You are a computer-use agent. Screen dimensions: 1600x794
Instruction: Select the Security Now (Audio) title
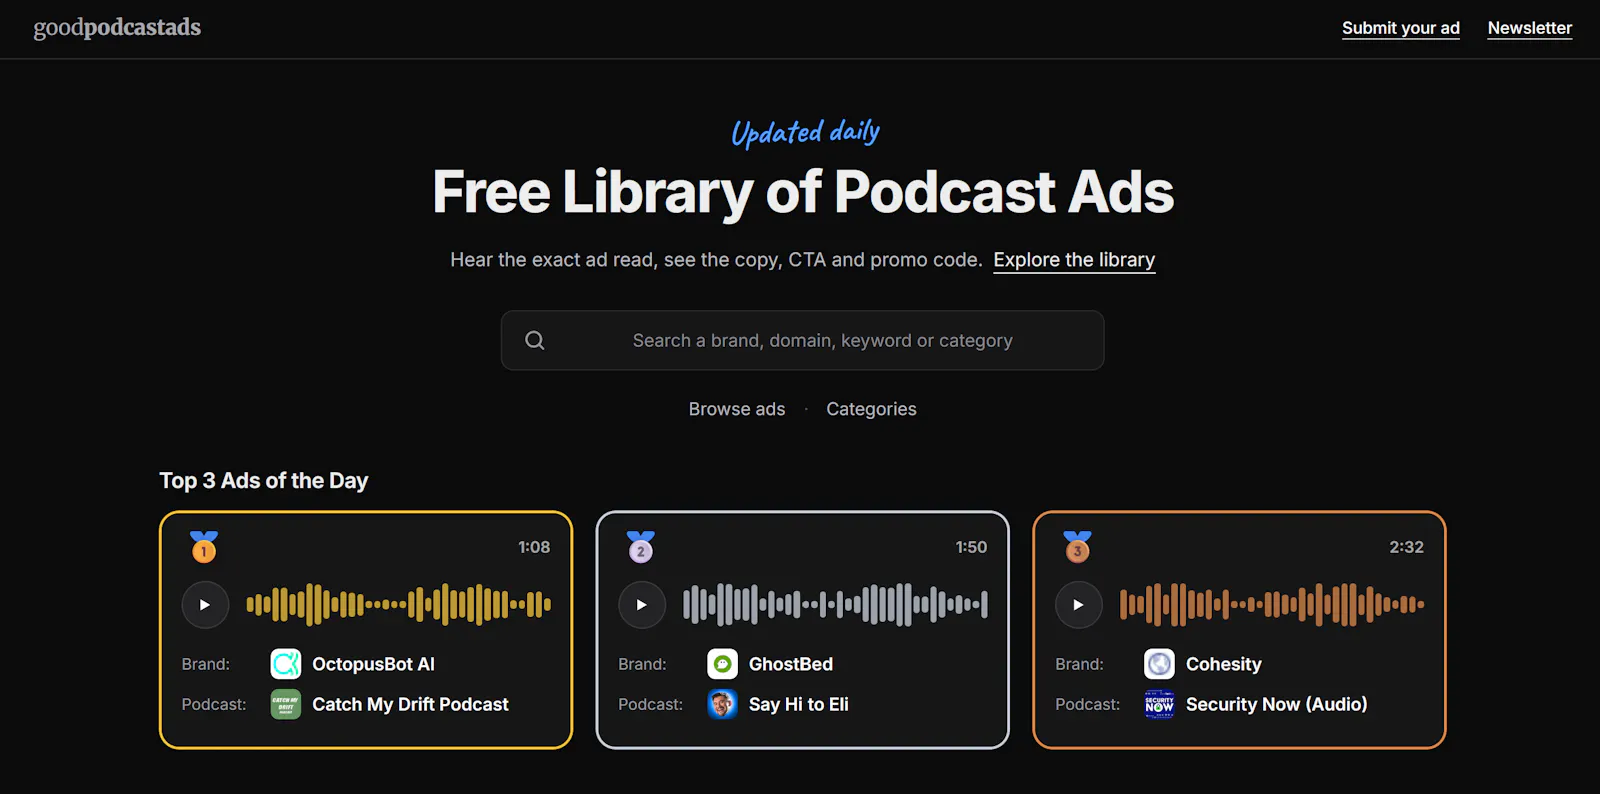pos(1277,704)
